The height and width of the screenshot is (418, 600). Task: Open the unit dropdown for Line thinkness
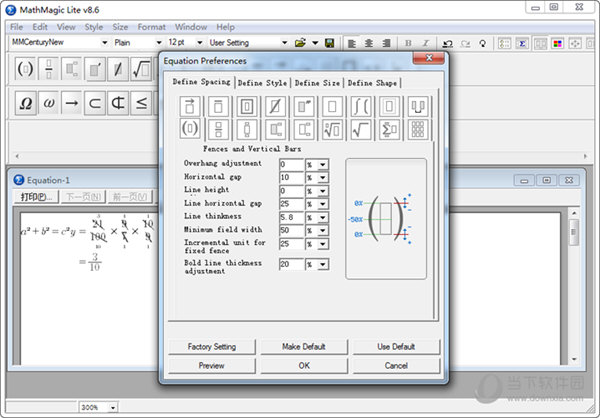[323, 217]
